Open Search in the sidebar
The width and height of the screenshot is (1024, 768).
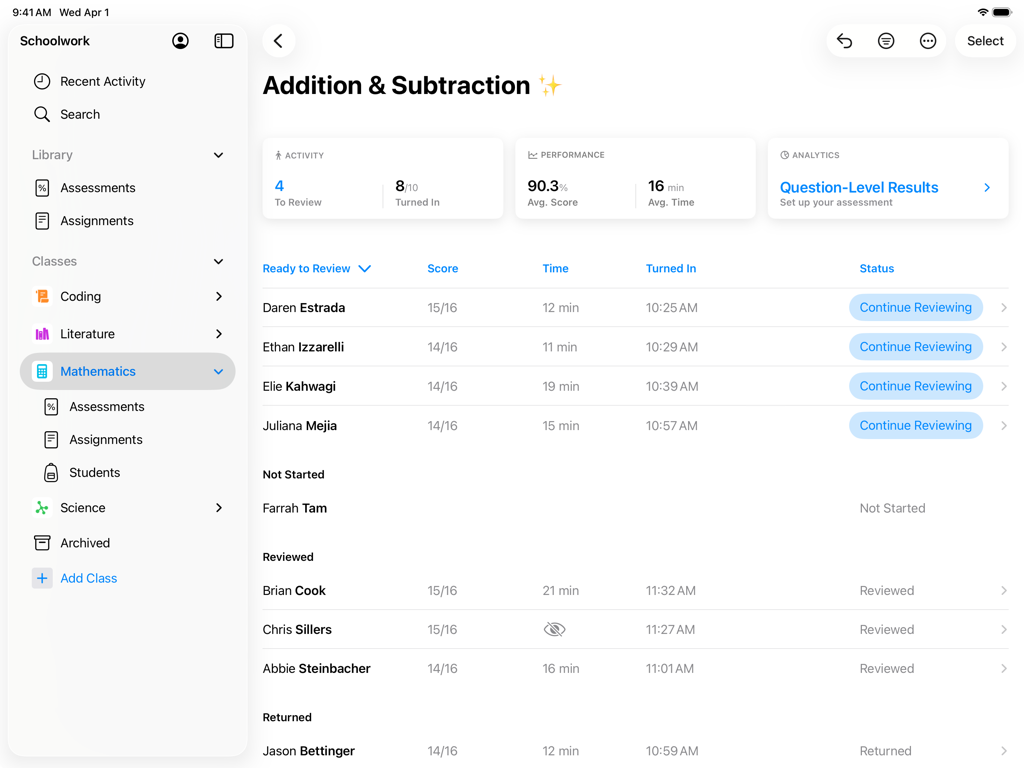[80, 114]
